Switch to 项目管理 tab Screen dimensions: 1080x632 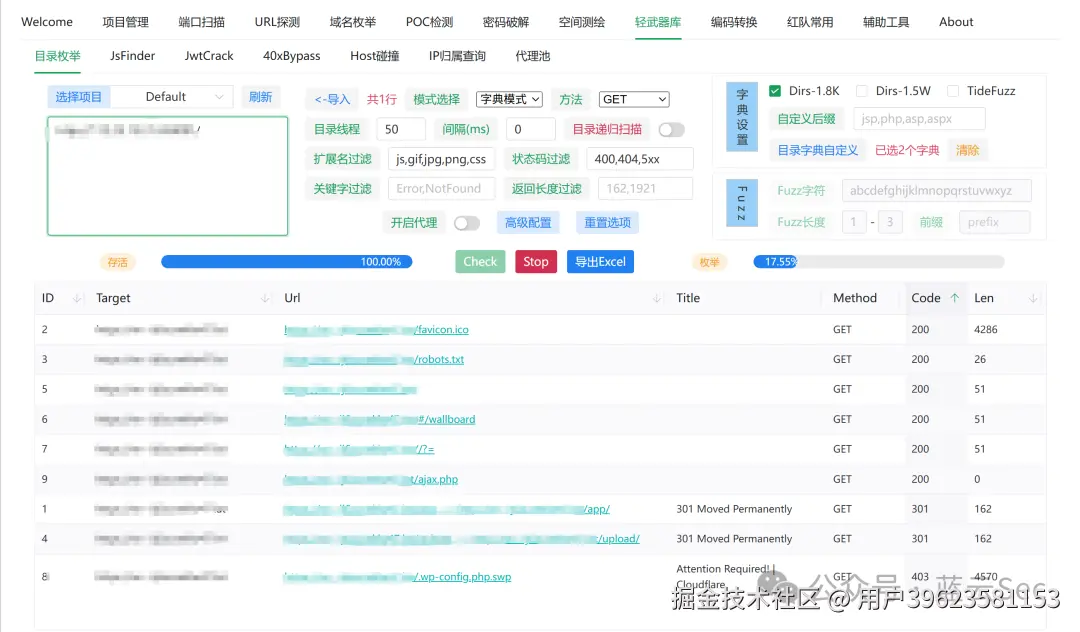(x=125, y=22)
